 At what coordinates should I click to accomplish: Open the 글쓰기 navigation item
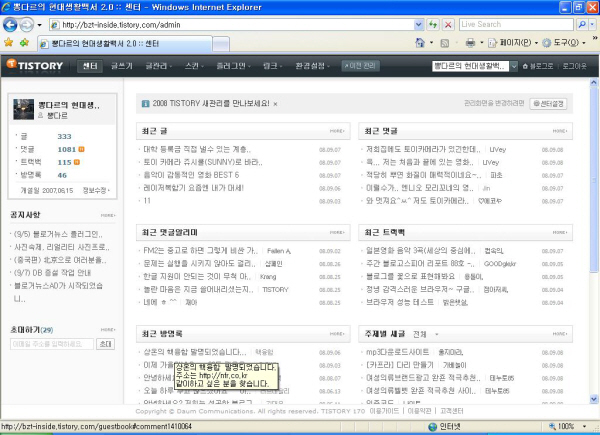[x=122, y=66]
